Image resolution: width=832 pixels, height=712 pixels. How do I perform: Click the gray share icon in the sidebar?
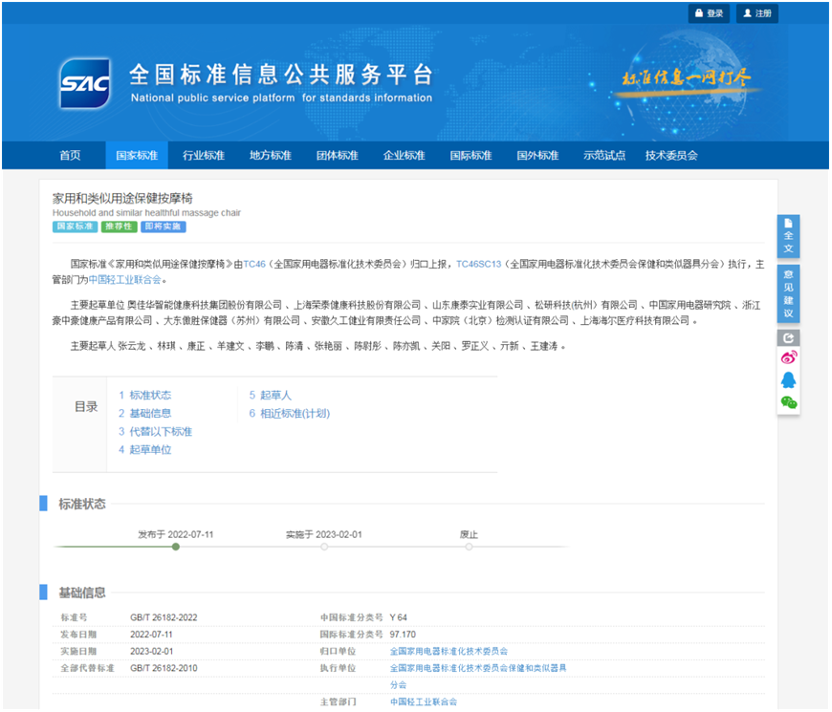coord(787,336)
